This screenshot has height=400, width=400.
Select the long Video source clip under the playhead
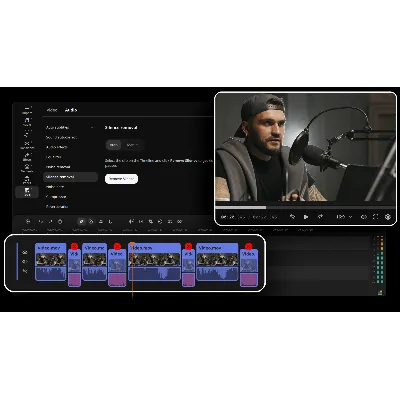pyautogui.click(x=155, y=262)
